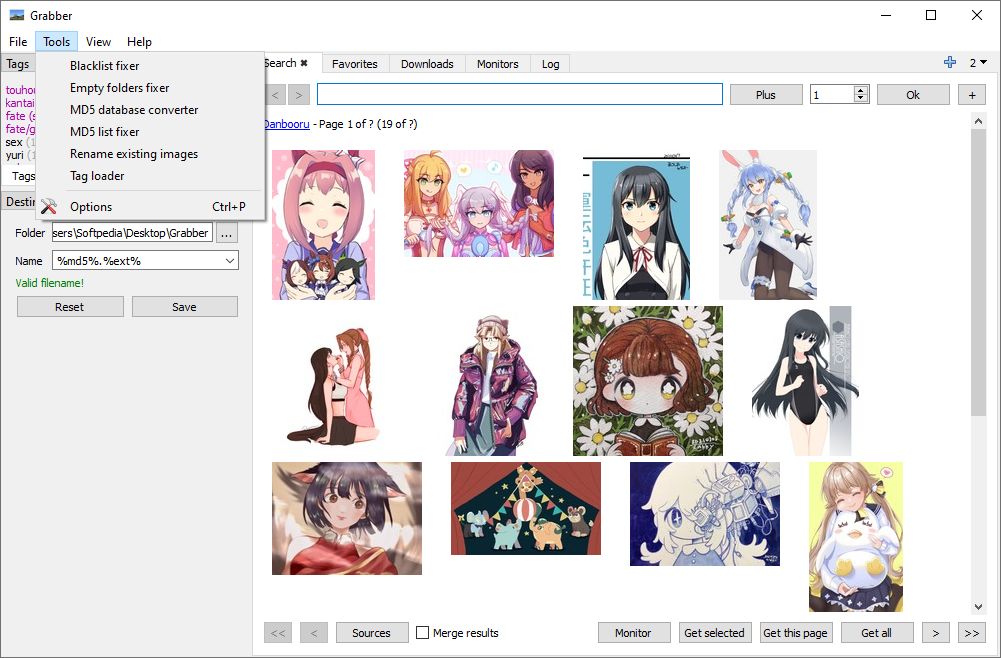Click Get selected
This screenshot has width=1001, height=658.
(714, 632)
